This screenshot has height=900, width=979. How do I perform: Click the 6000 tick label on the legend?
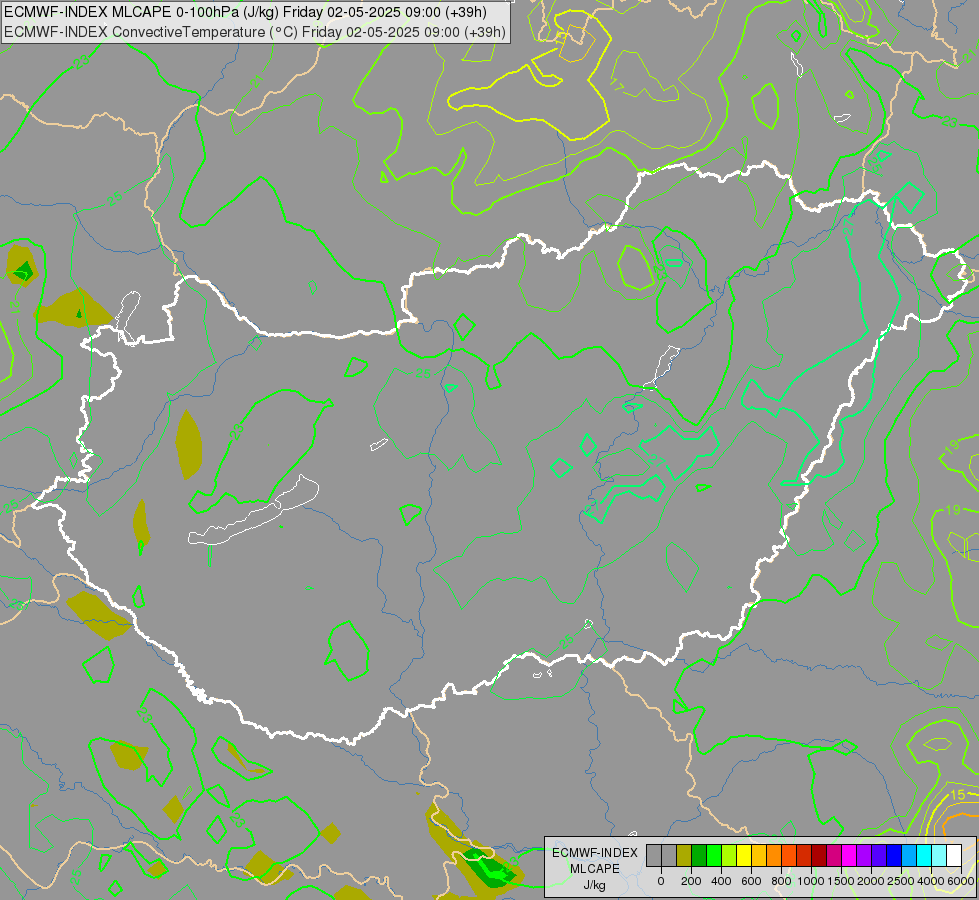coord(961,881)
